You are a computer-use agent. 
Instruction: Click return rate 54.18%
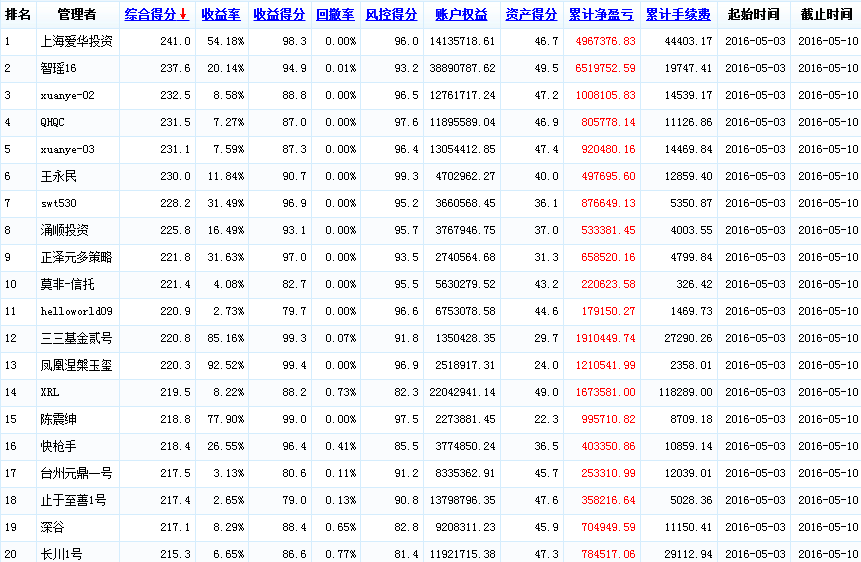coord(226,41)
